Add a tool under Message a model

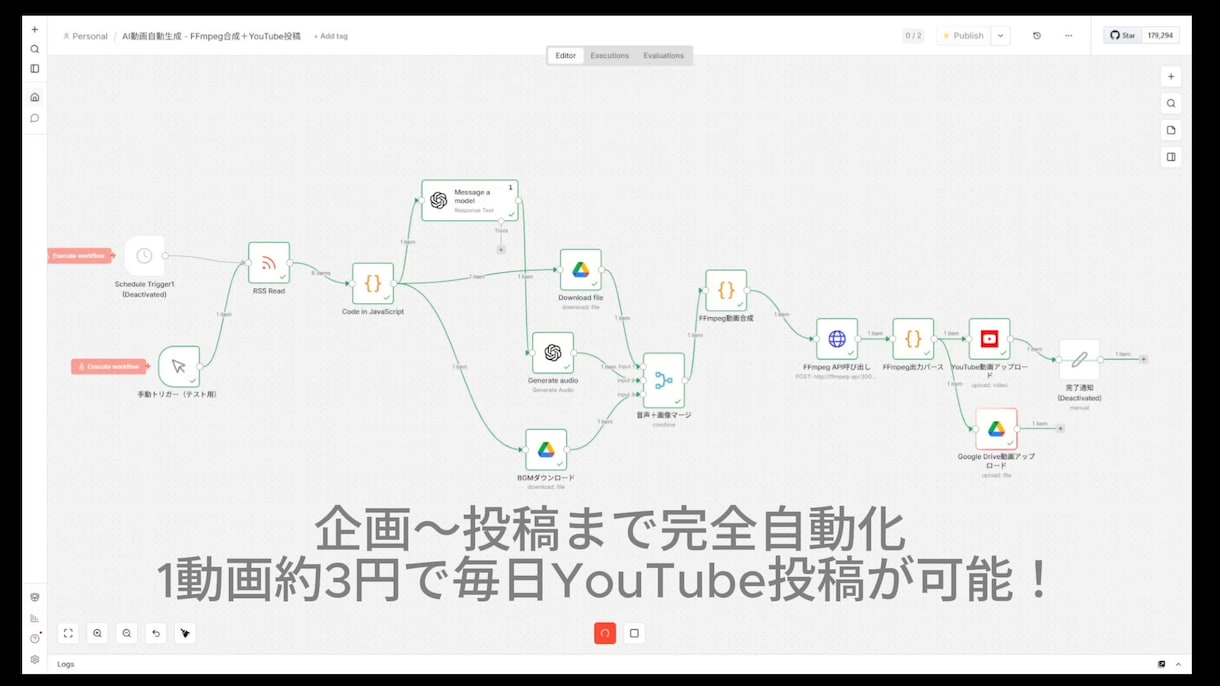(x=501, y=249)
